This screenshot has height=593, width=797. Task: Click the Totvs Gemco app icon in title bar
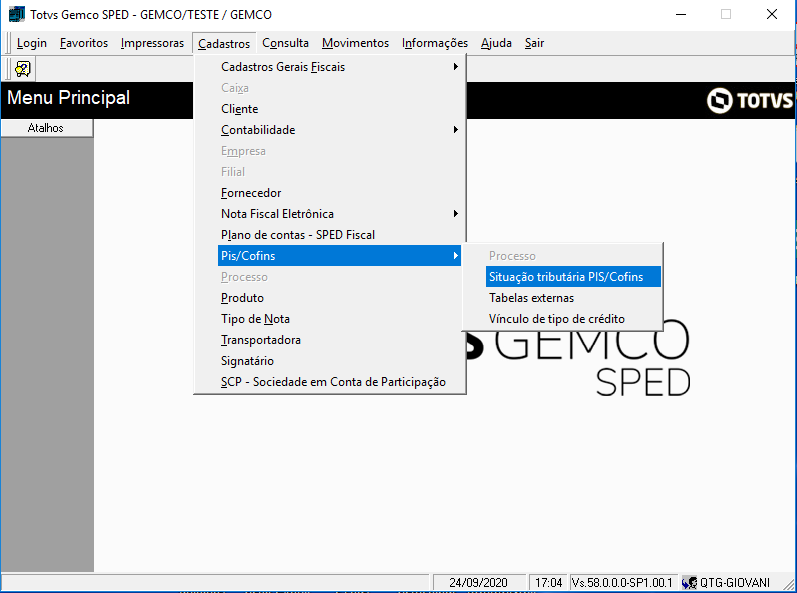[x=16, y=14]
